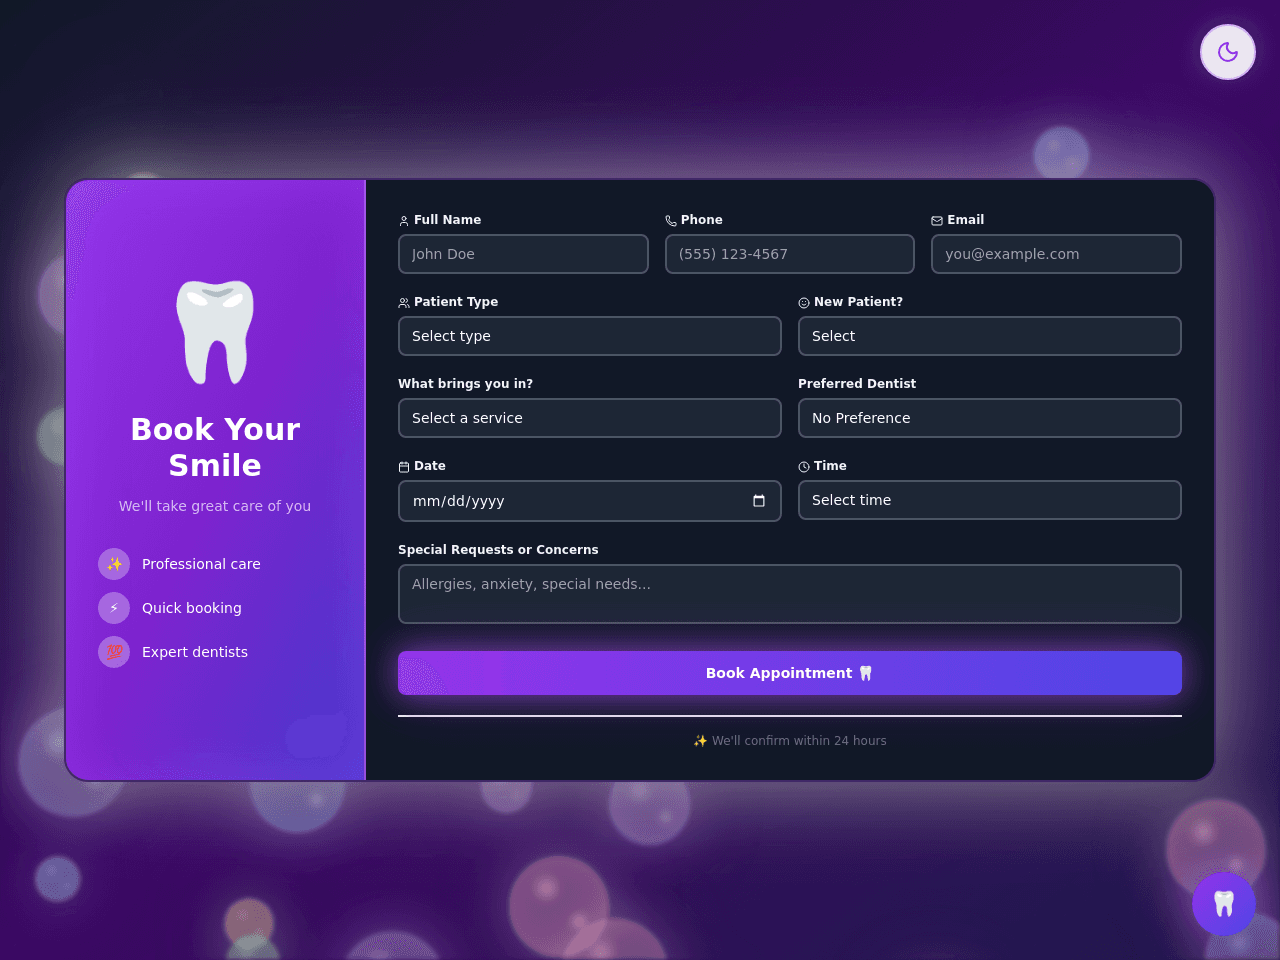Click the clock icon beside Time label
Viewport: 1280px width, 960px height.
804,467
